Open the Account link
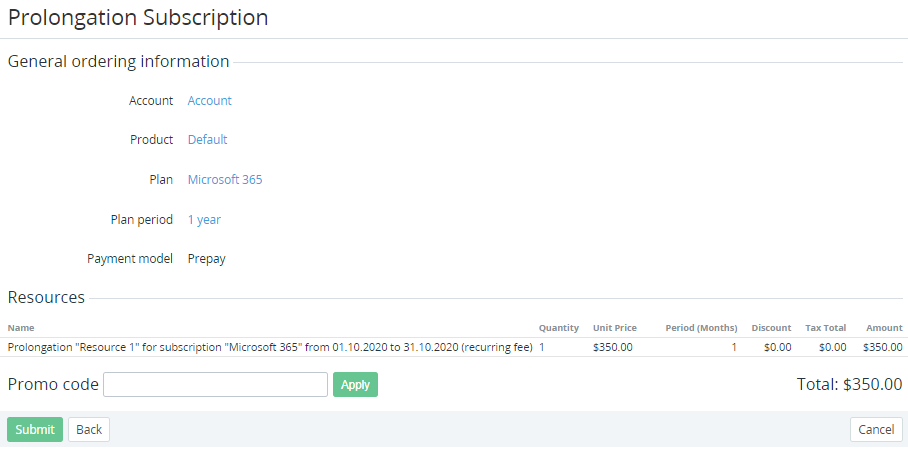This screenshot has height=454, width=908. 209,101
